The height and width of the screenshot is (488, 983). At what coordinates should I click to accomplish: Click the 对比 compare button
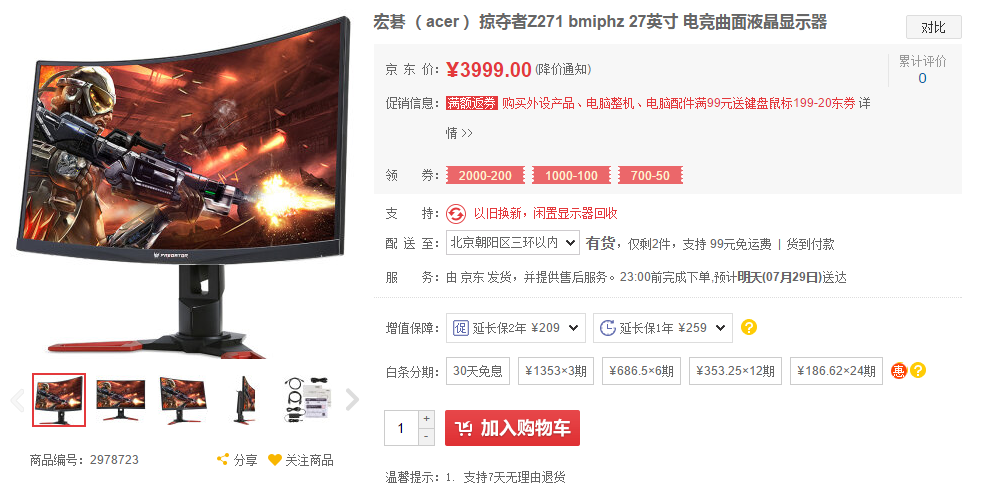(x=933, y=28)
